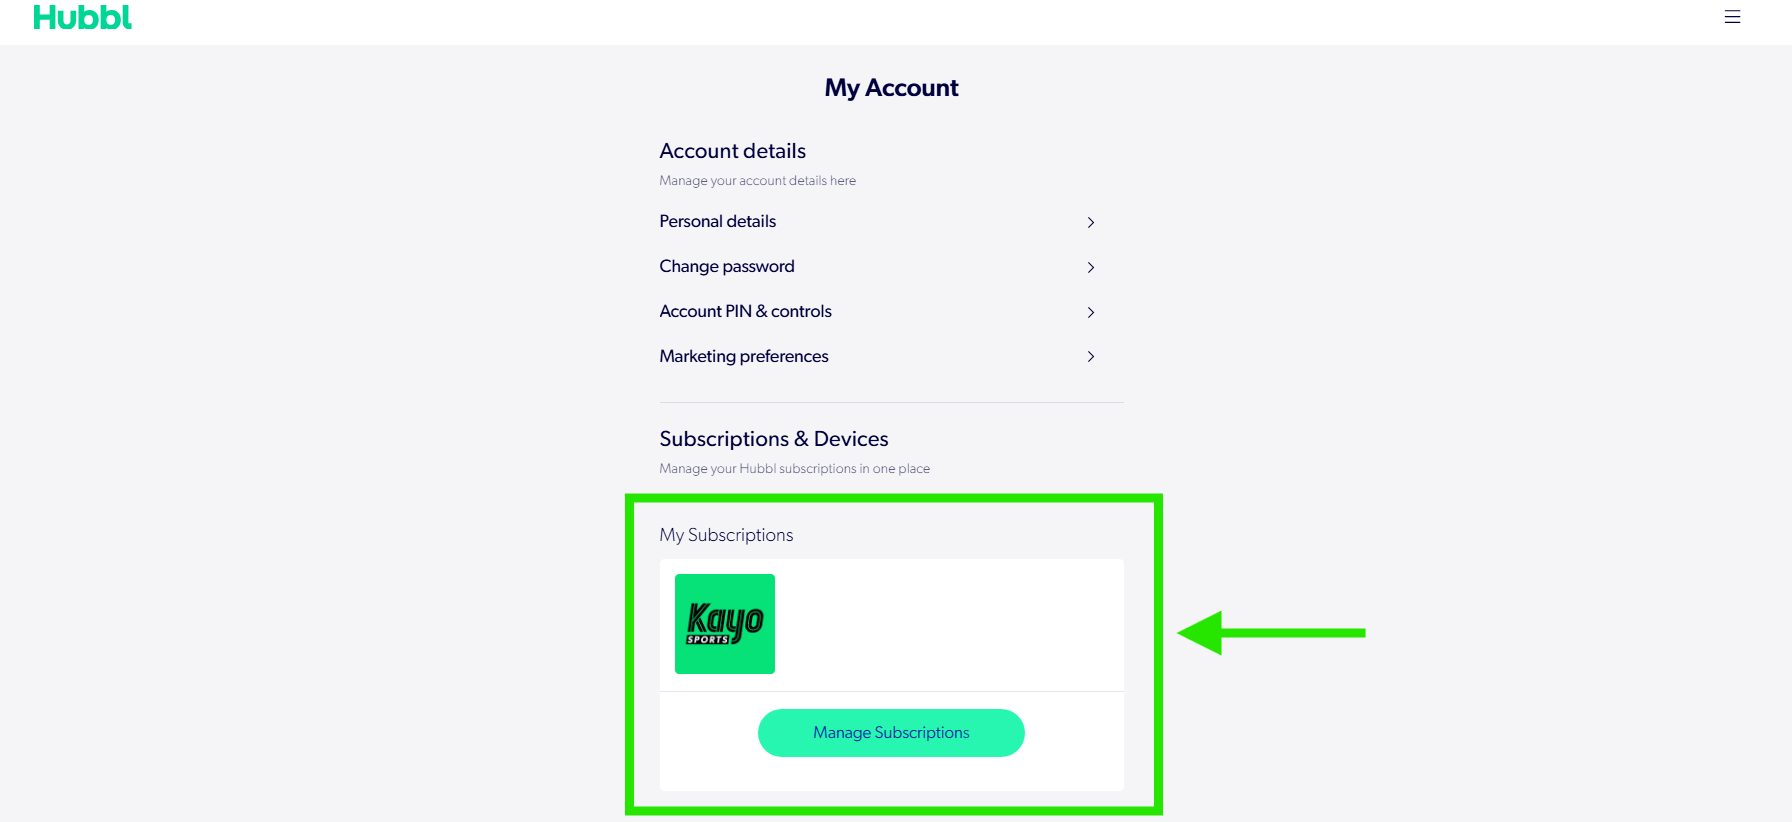1792x822 pixels.
Task: Click the My Account page title
Action: pos(891,88)
